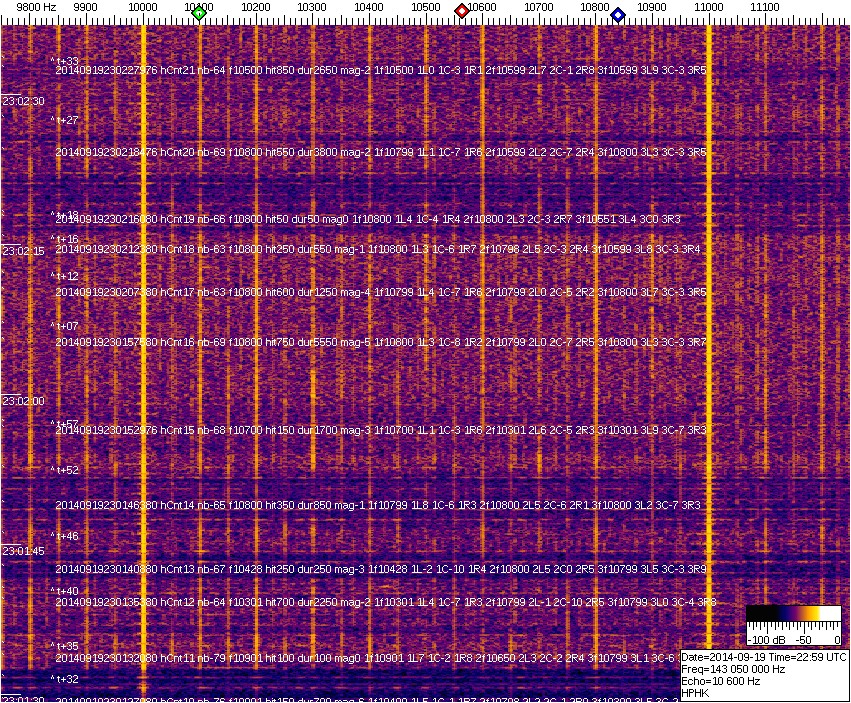Click the t+33 event marker
Screen dimensions: 851x703
pos(66,61)
